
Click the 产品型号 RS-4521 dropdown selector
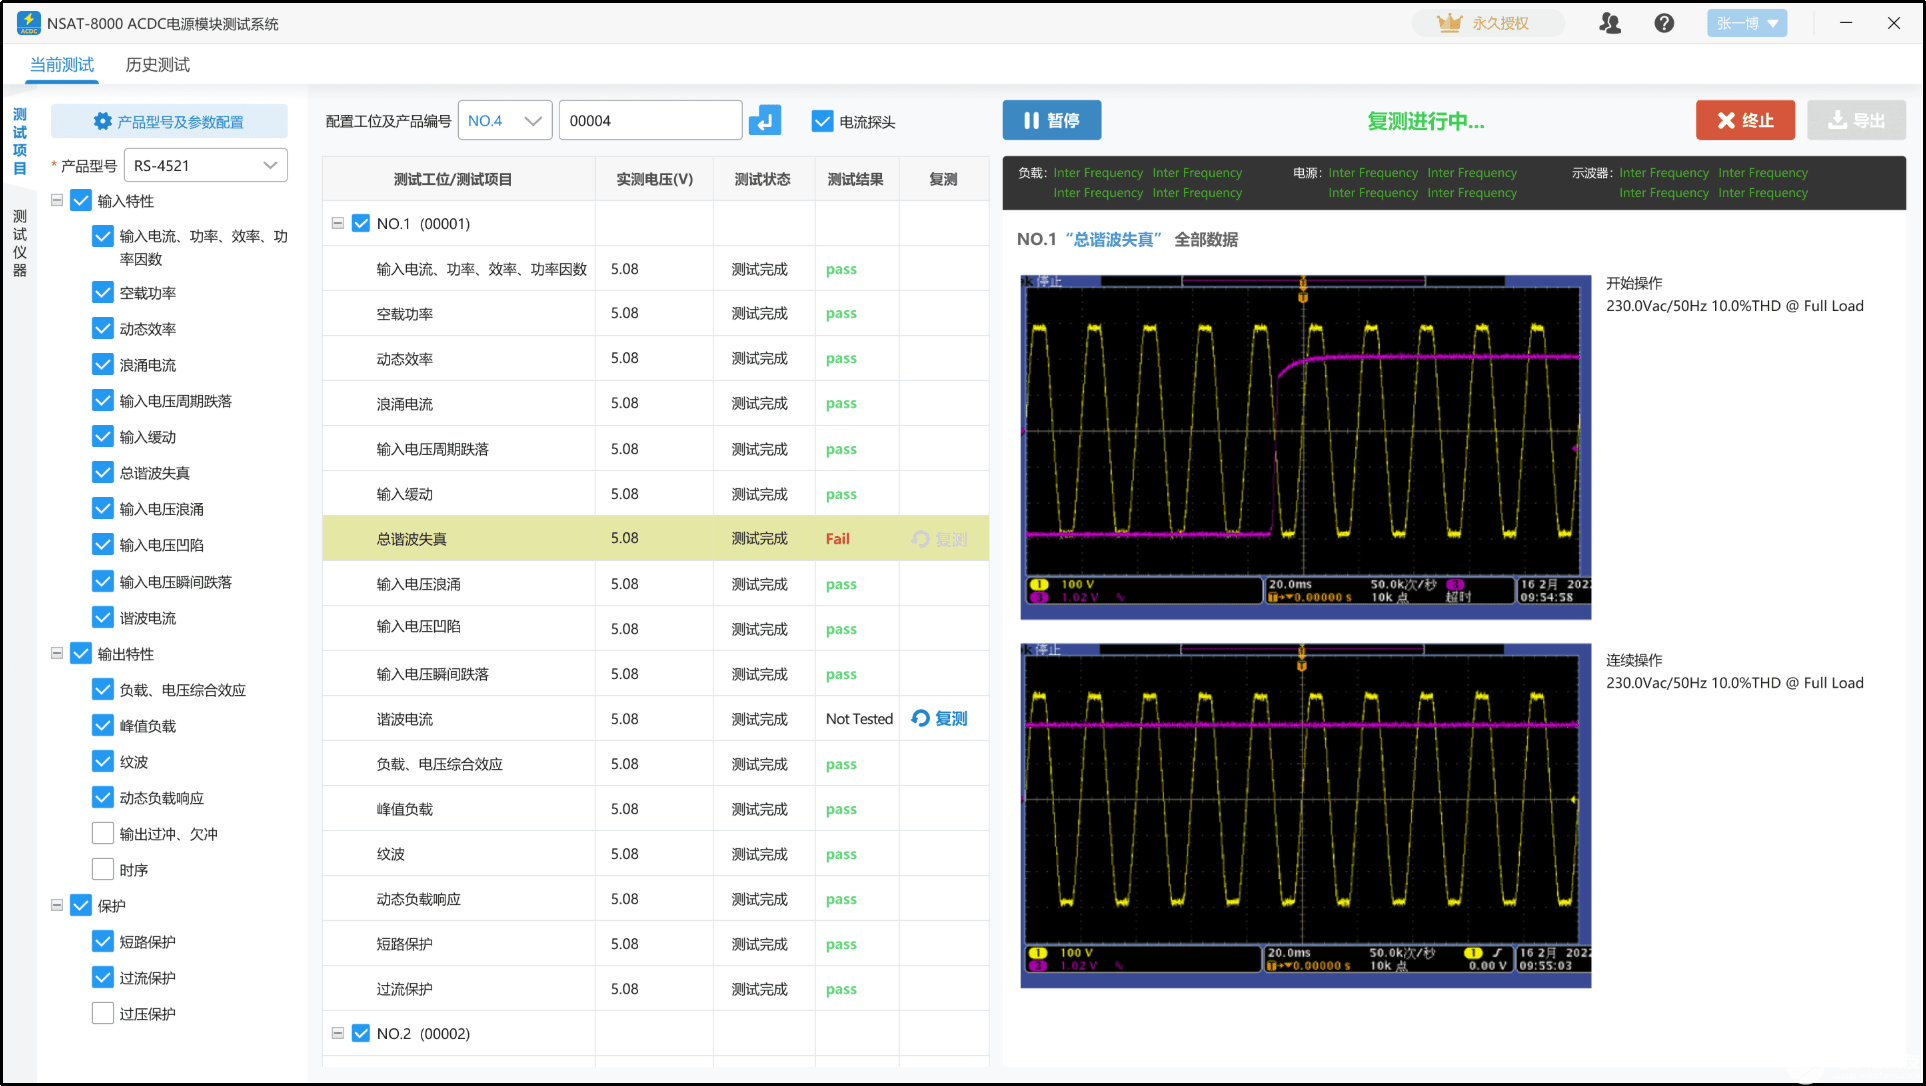(206, 165)
